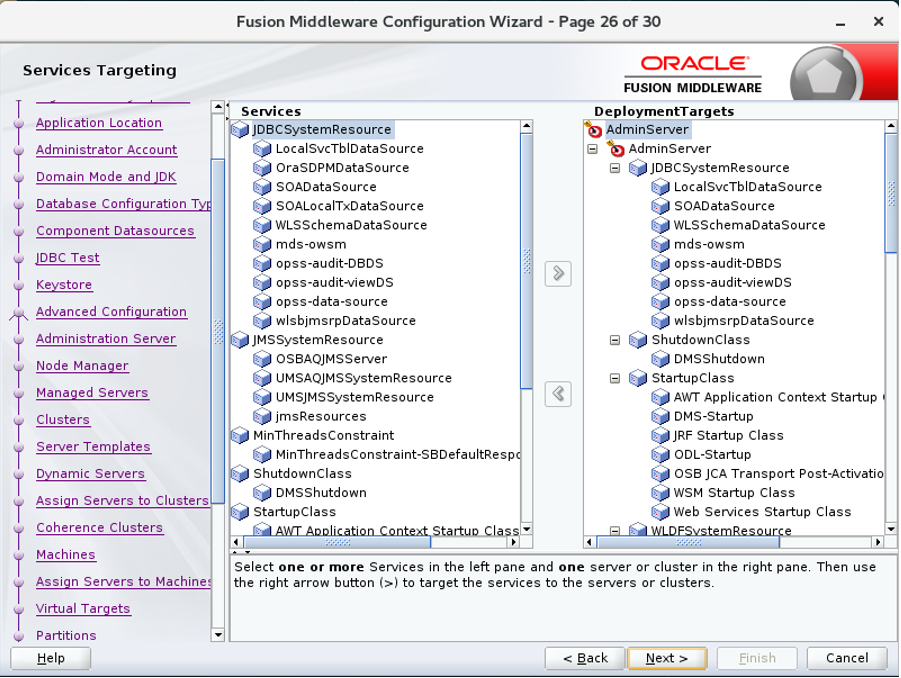Open the Component Datasources step

click(115, 231)
